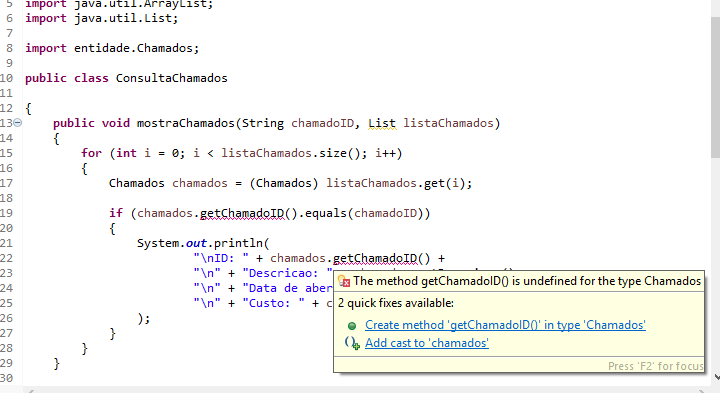Click 'Create method getChamadoID()' quick fix link

(505, 325)
